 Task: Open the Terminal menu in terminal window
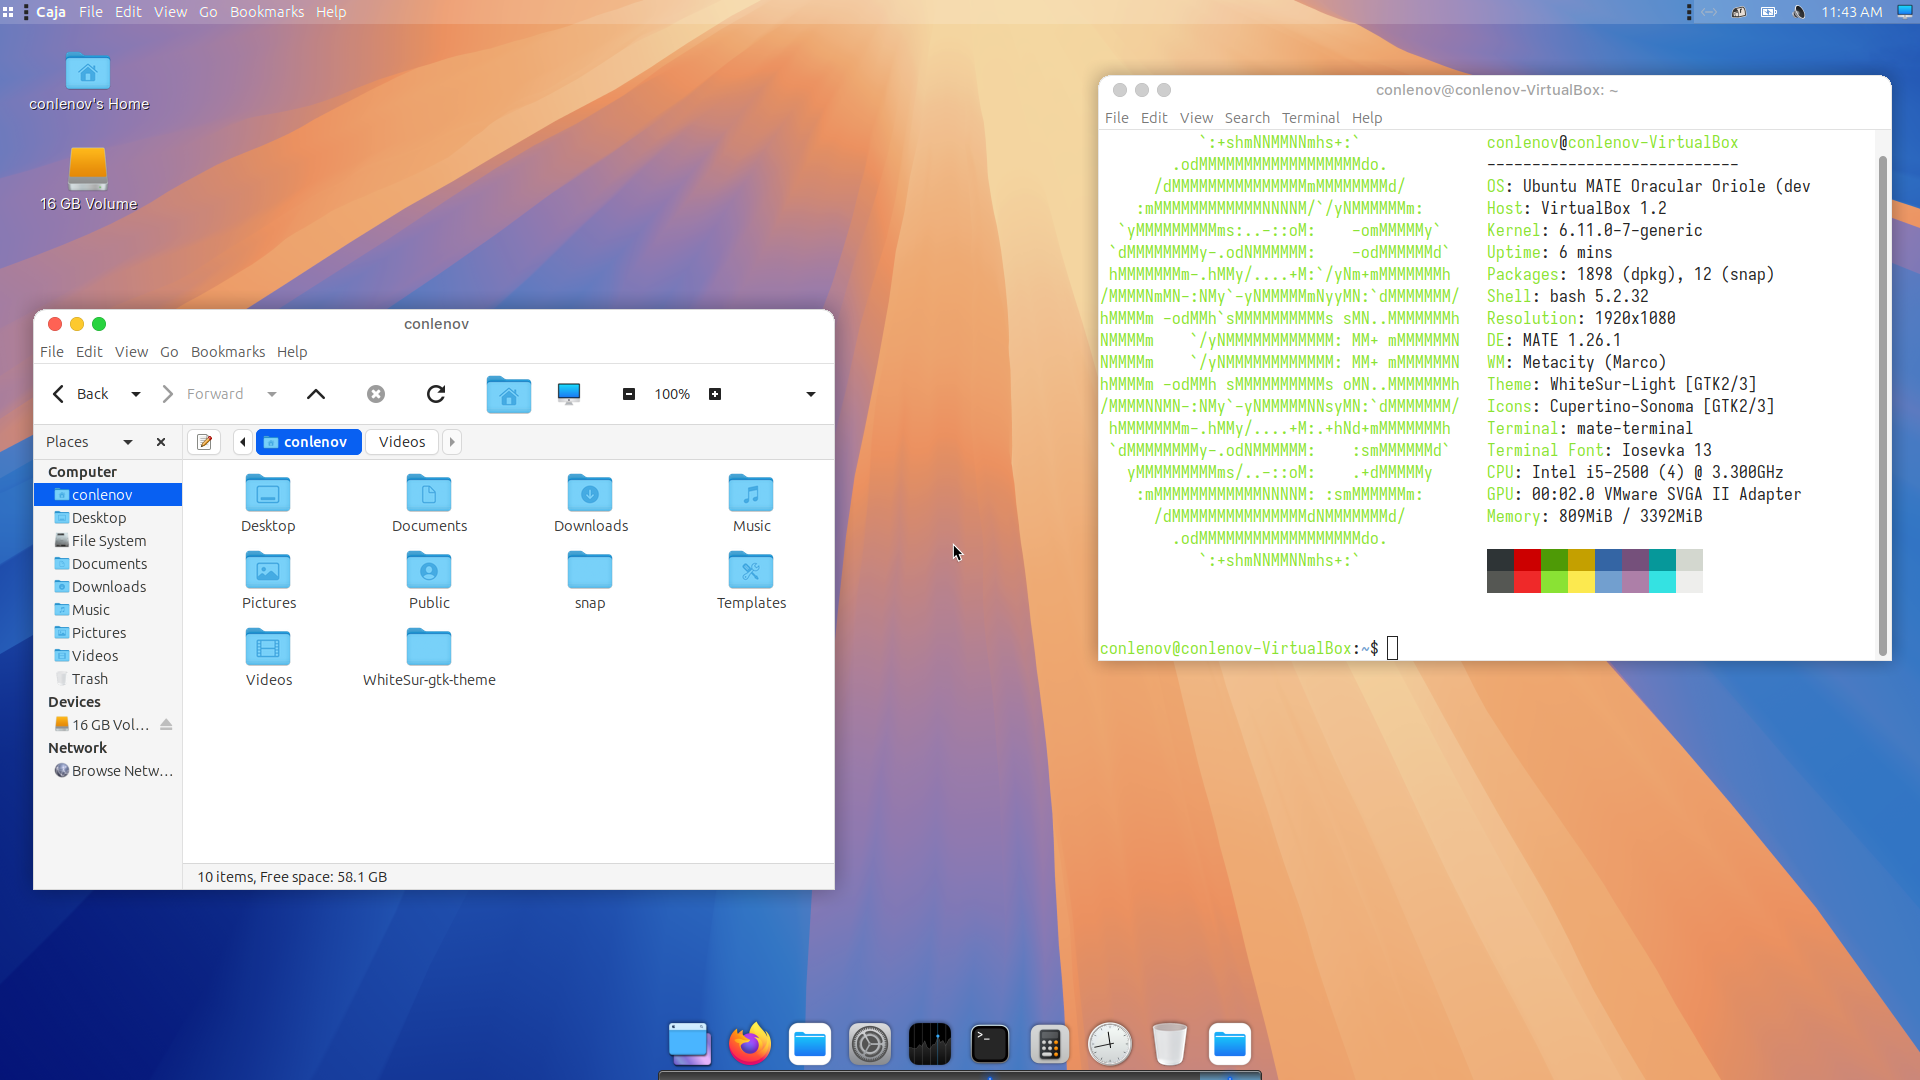[x=1310, y=118]
